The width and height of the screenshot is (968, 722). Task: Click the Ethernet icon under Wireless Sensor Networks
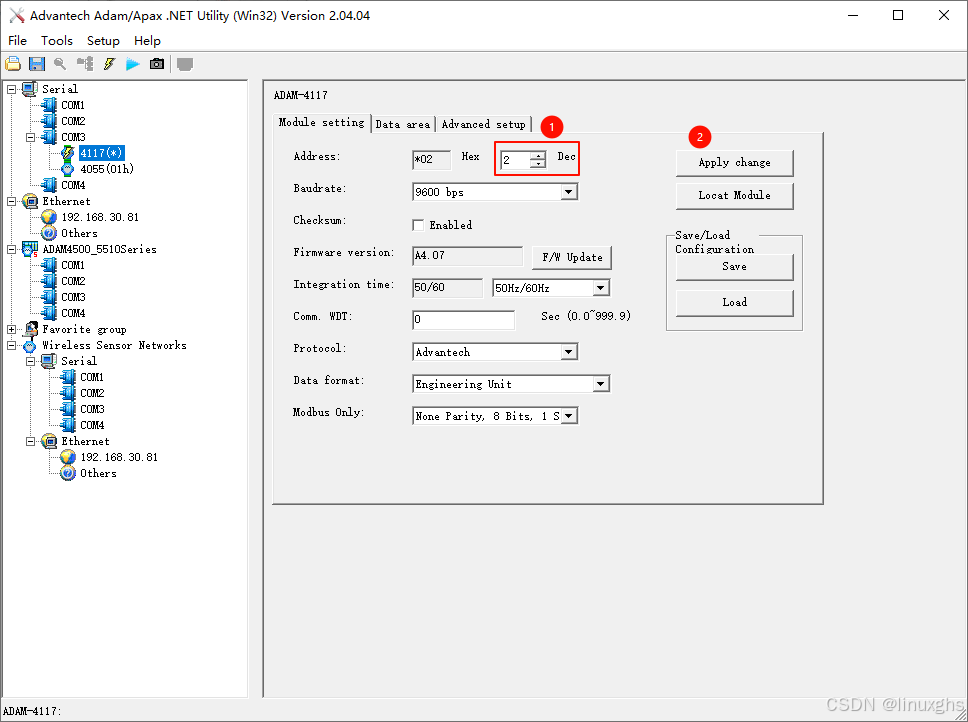[49, 441]
